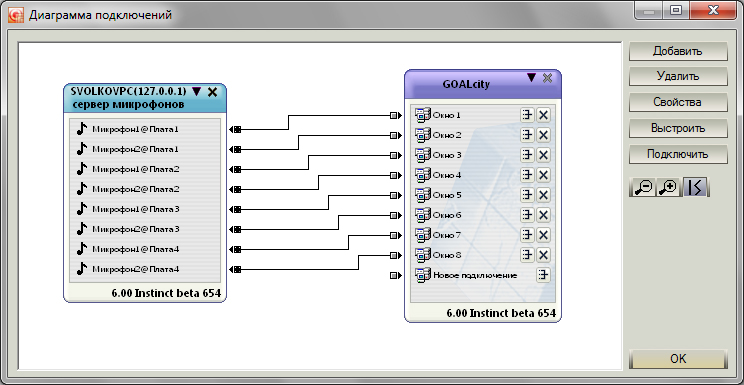Select the Окно 1 entry
This screenshot has height=385, width=744.
pos(483,115)
